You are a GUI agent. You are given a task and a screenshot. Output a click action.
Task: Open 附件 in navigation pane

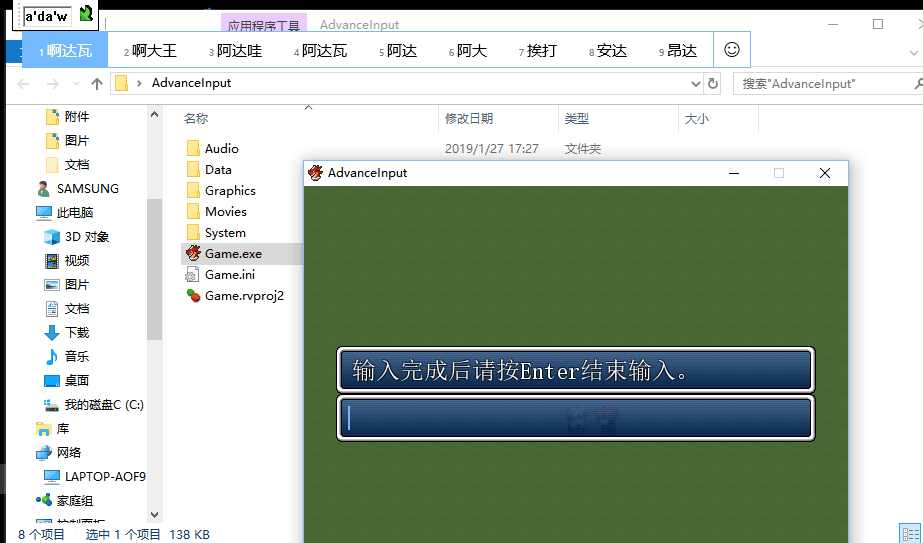click(x=77, y=117)
